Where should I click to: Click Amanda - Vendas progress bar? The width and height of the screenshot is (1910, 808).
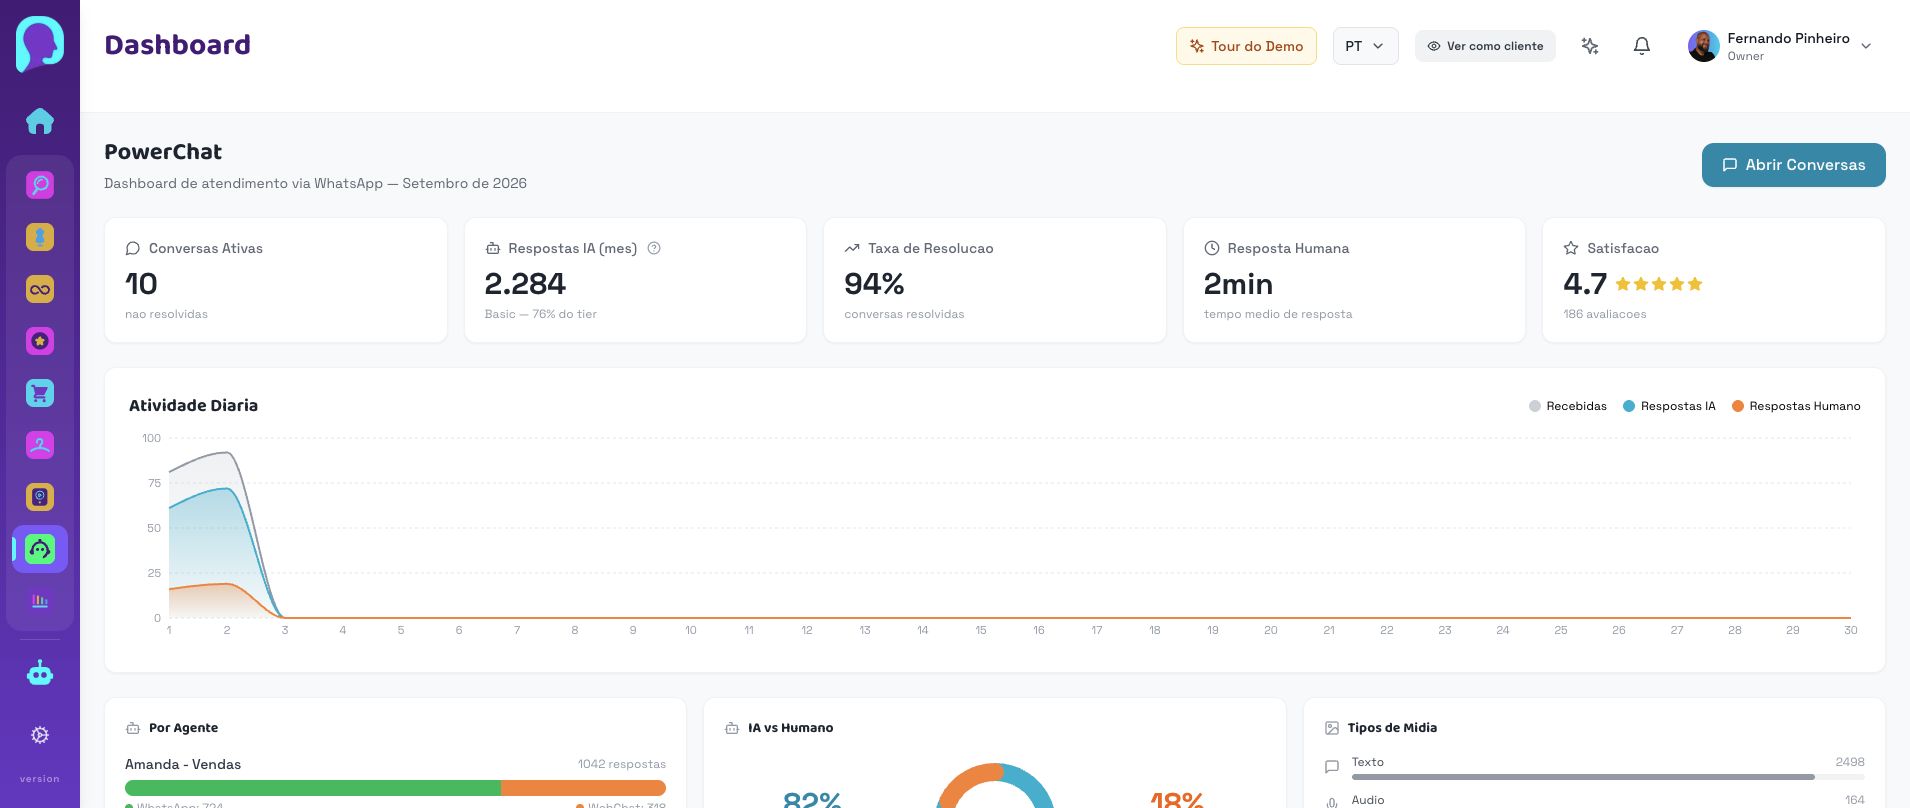point(395,788)
